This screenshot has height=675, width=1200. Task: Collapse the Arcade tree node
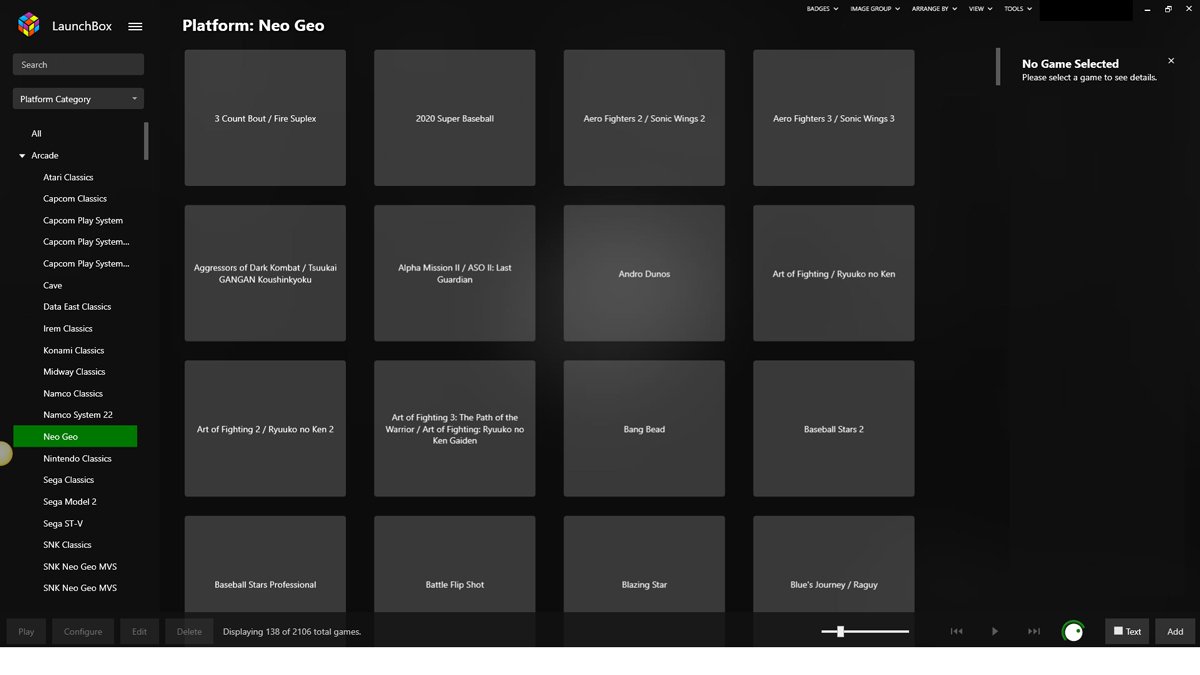point(22,156)
